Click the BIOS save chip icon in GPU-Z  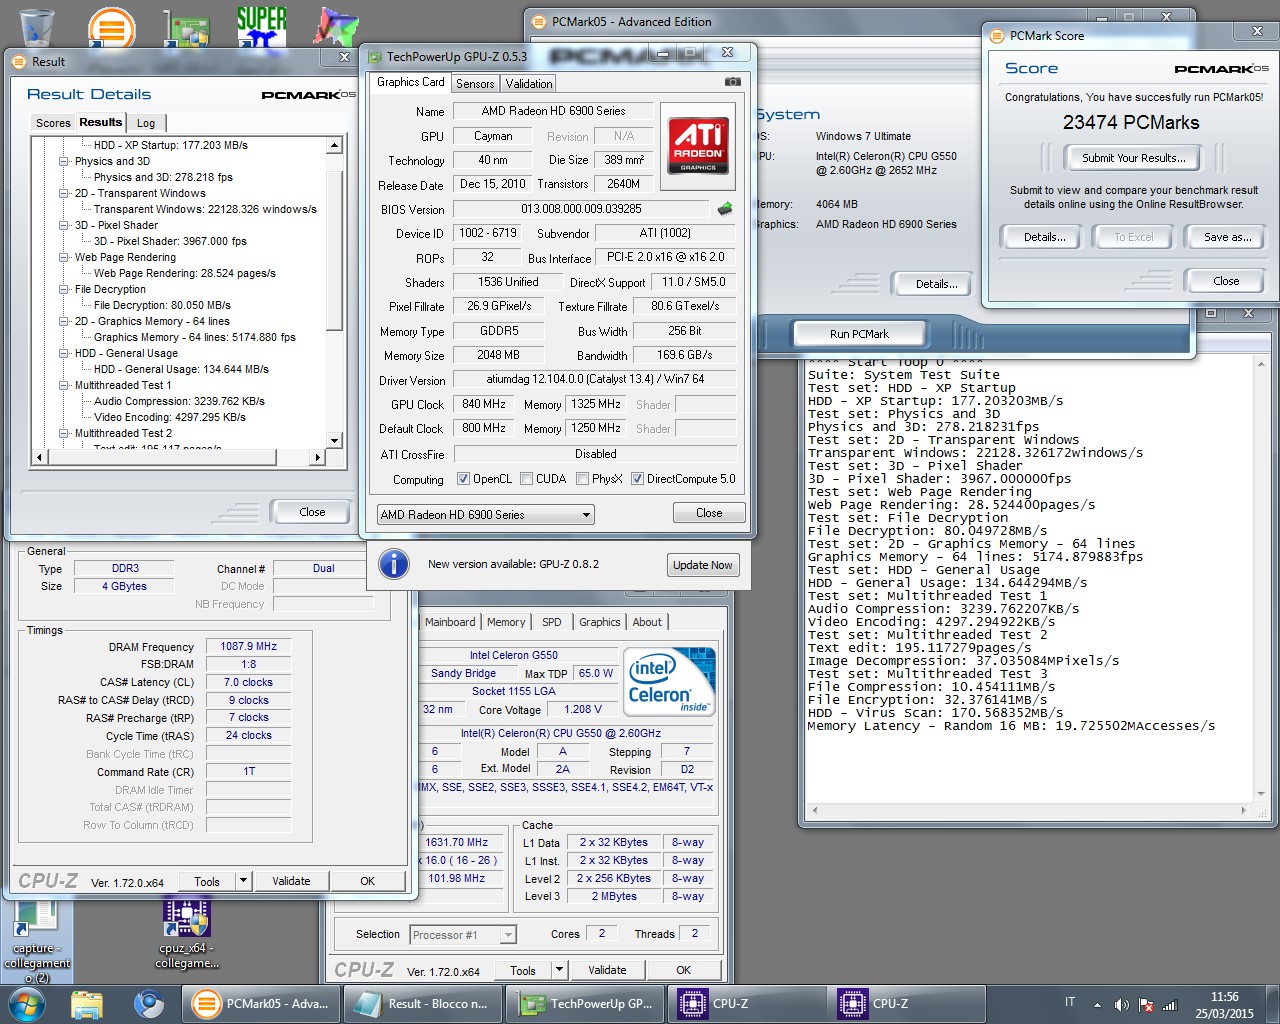[x=725, y=209]
